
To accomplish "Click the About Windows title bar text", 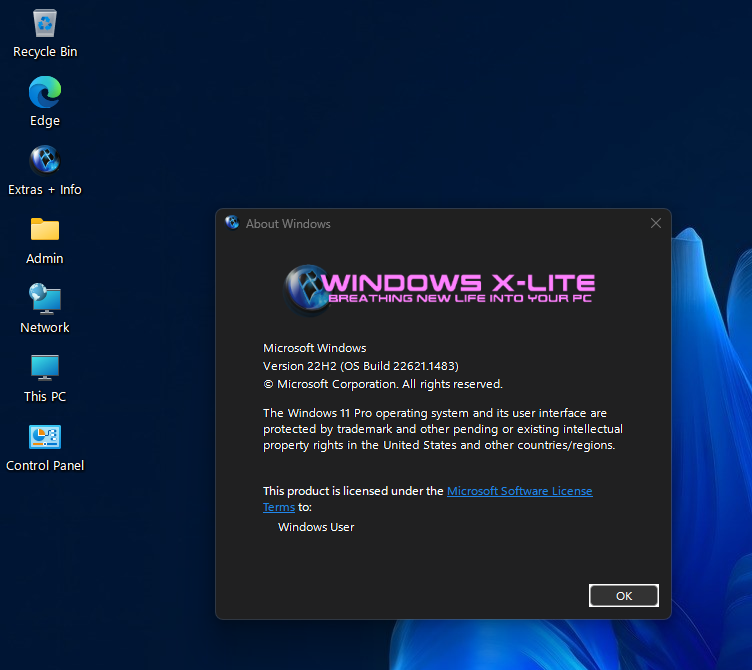I will pyautogui.click(x=288, y=224).
